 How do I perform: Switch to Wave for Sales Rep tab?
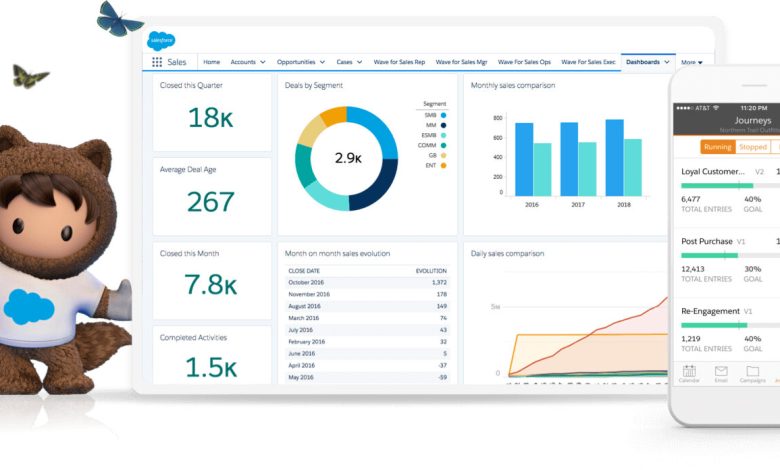400,62
